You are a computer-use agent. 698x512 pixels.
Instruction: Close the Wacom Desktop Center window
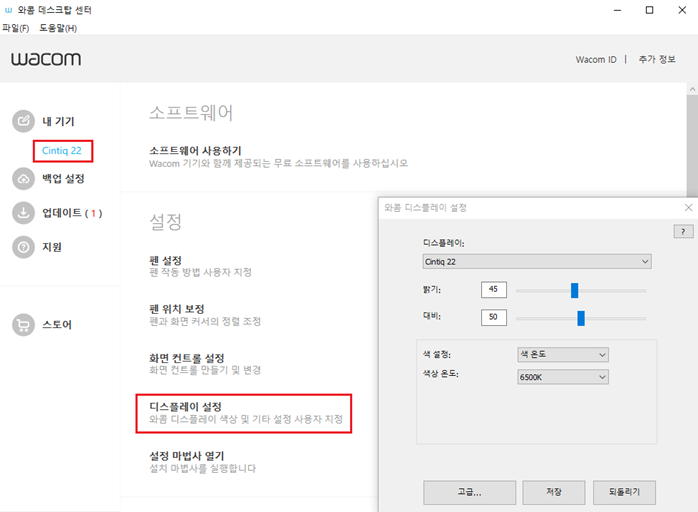point(682,10)
